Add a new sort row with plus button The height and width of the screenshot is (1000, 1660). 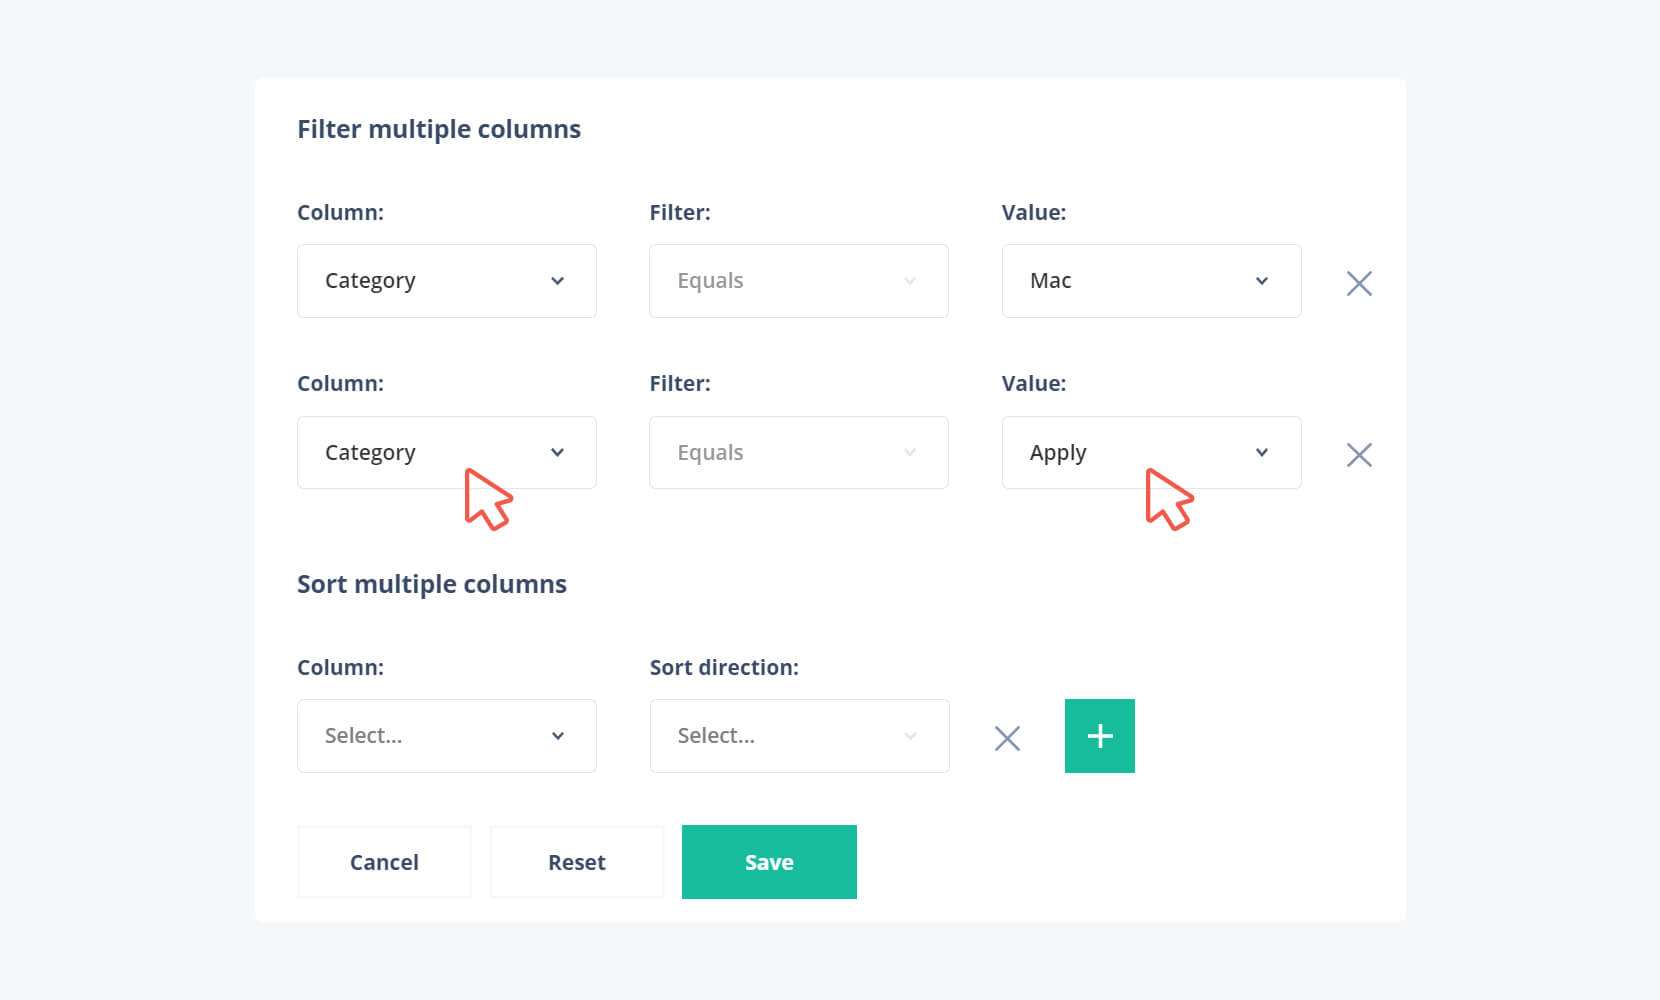point(1099,736)
